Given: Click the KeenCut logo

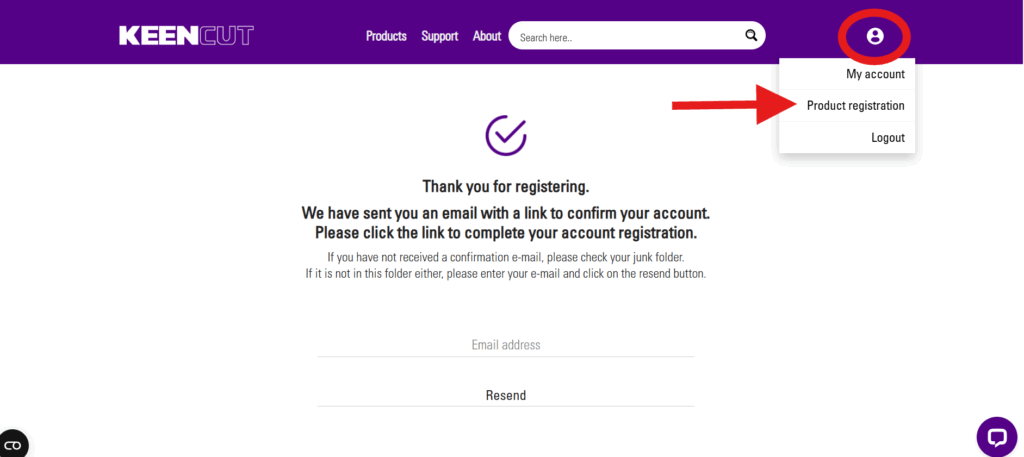Looking at the screenshot, I should pyautogui.click(x=186, y=36).
